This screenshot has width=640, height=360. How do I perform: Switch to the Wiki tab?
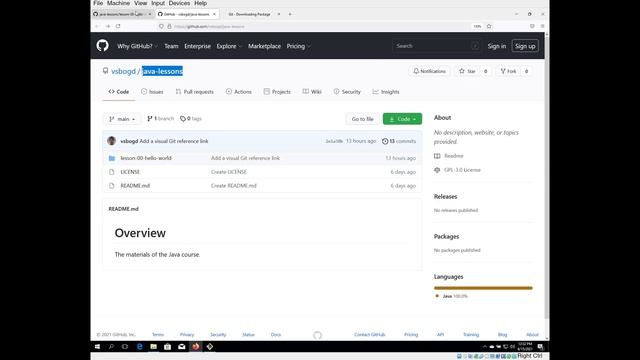[x=312, y=92]
